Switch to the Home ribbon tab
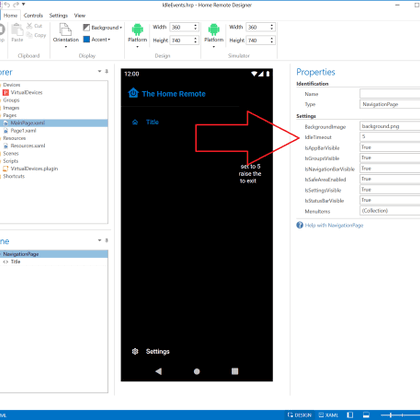420x420 pixels. 10,16
